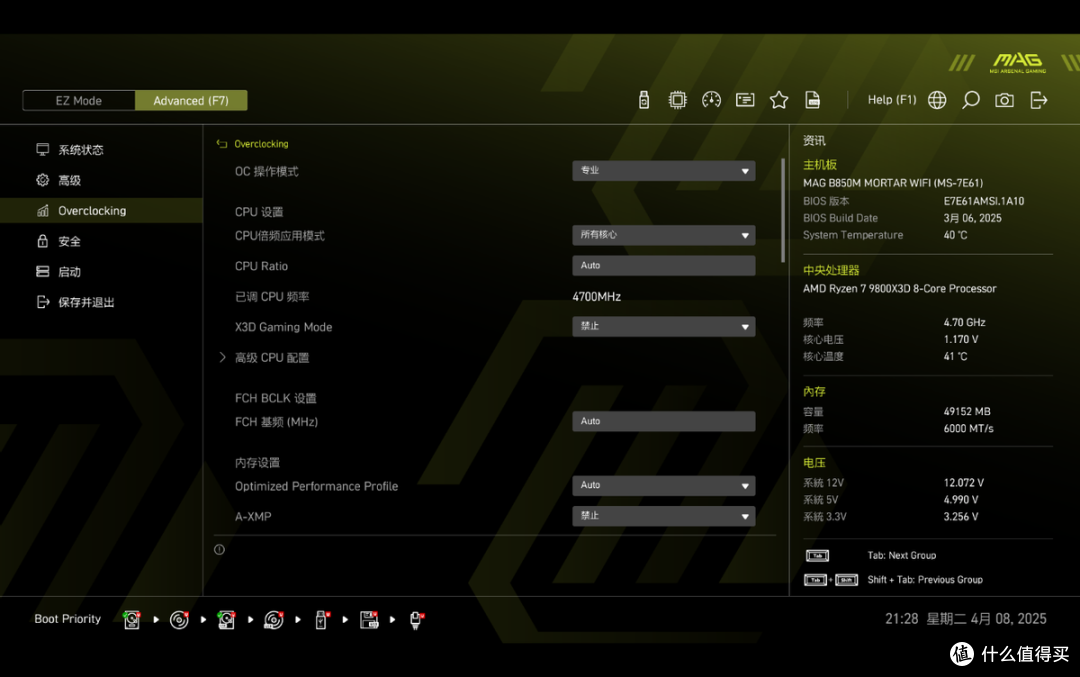
Task: Open the 系统状态 sidebar menu
Action: [x=80, y=150]
